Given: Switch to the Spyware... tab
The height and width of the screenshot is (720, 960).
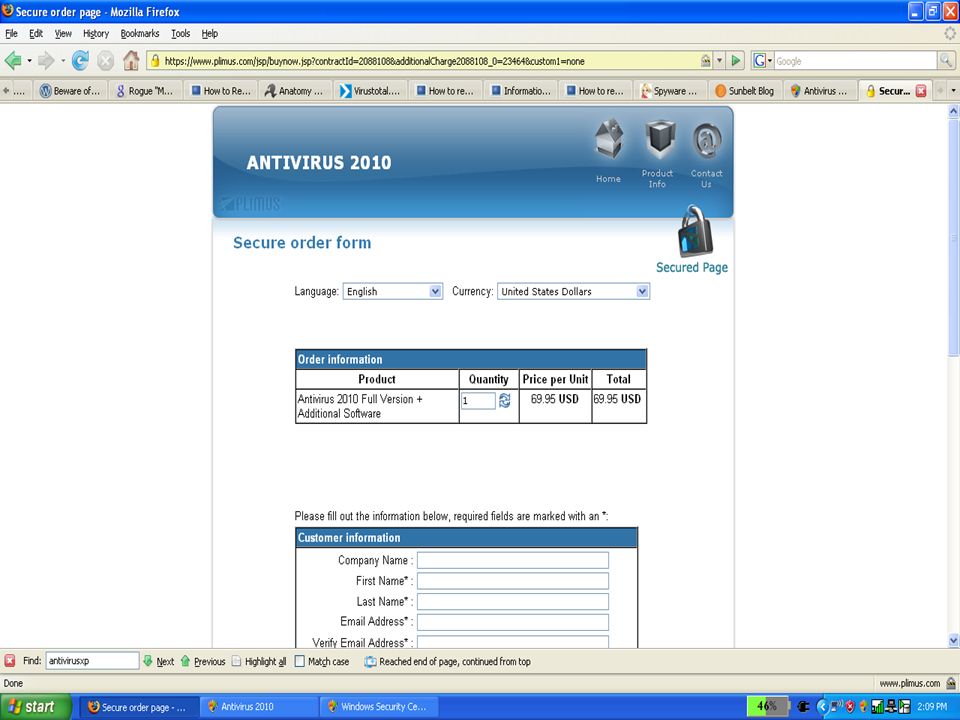Looking at the screenshot, I should coord(670,91).
